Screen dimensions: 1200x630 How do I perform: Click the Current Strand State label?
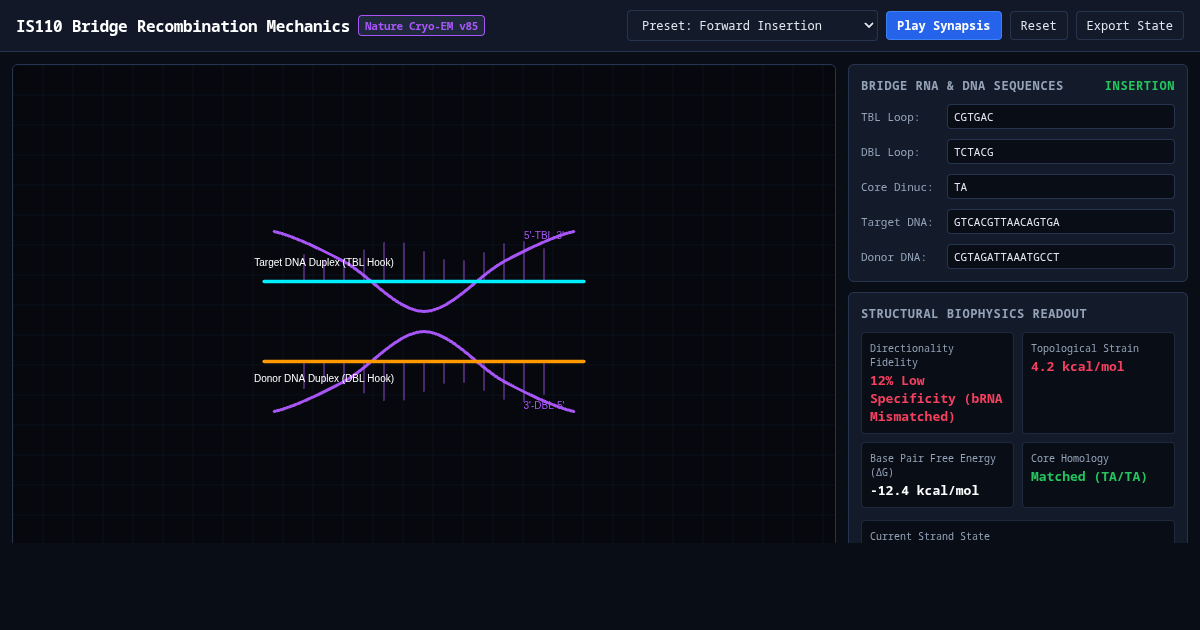point(930,537)
